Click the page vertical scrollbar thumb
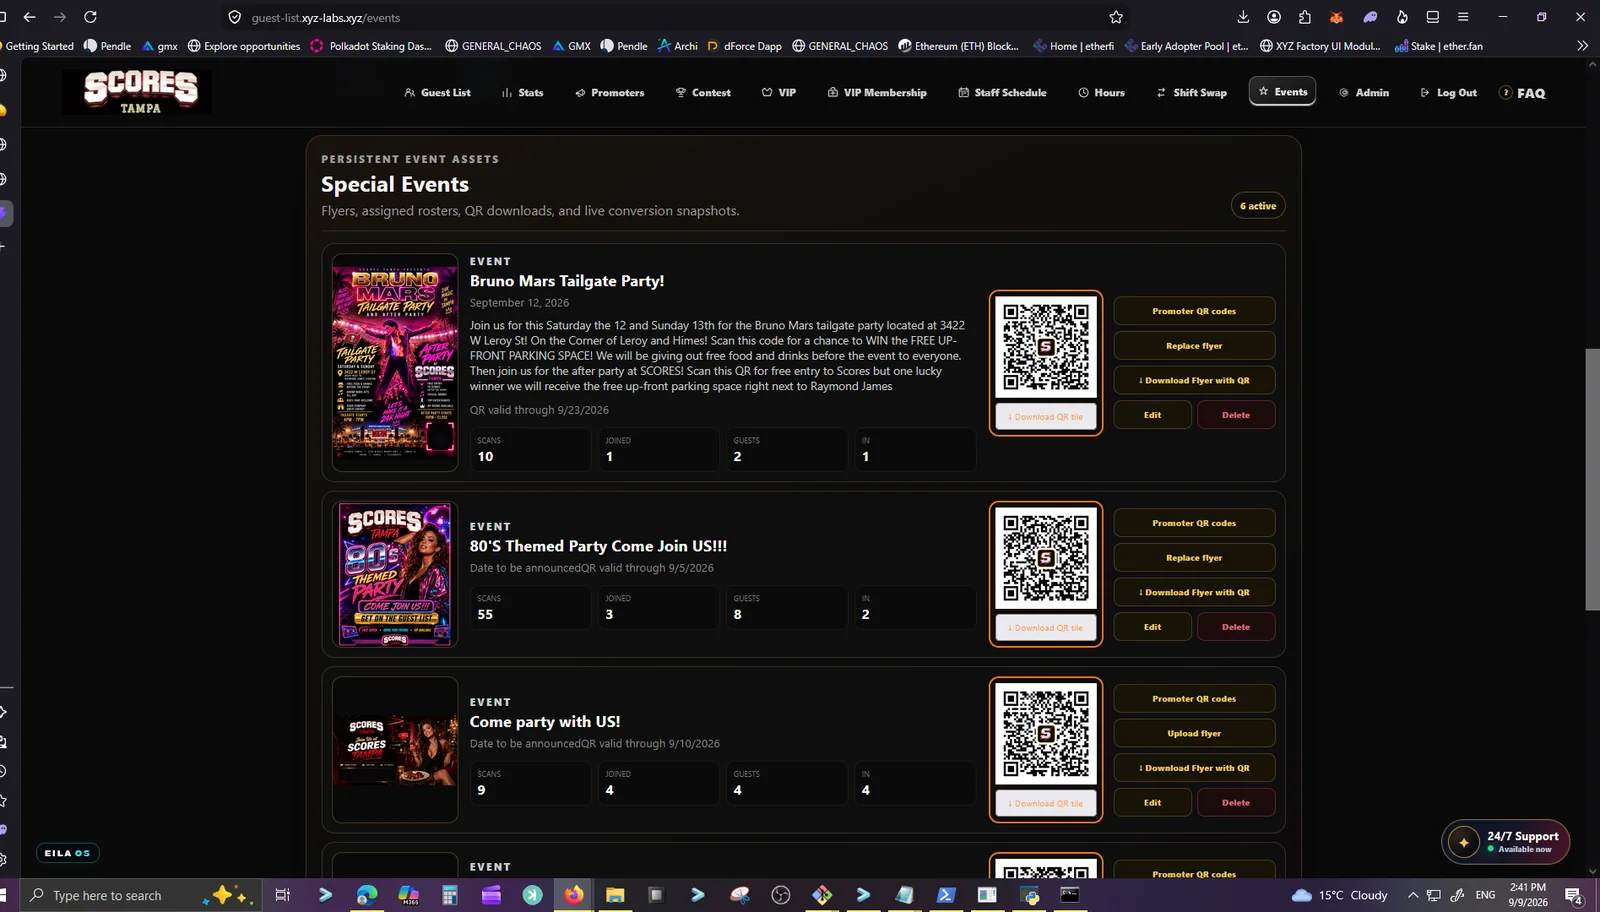 pyautogui.click(x=1592, y=479)
